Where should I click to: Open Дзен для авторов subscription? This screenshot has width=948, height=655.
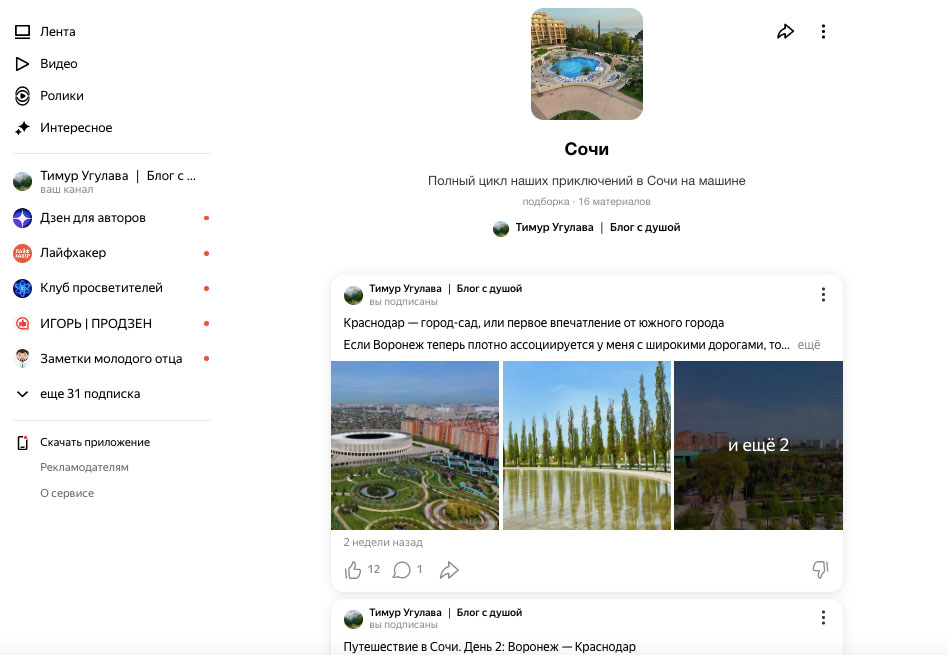[93, 218]
